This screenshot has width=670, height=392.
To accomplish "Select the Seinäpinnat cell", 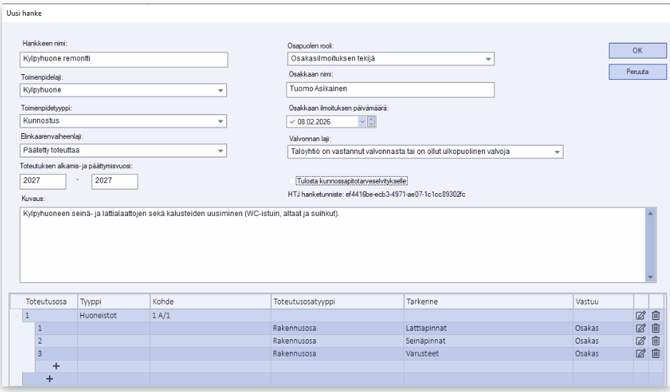I will [x=488, y=341].
